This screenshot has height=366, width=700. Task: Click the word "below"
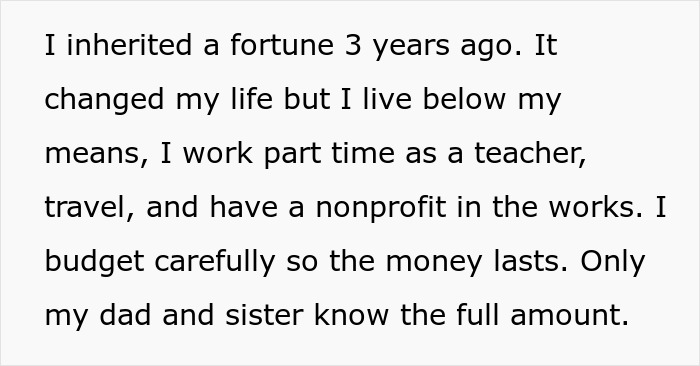(x=464, y=99)
